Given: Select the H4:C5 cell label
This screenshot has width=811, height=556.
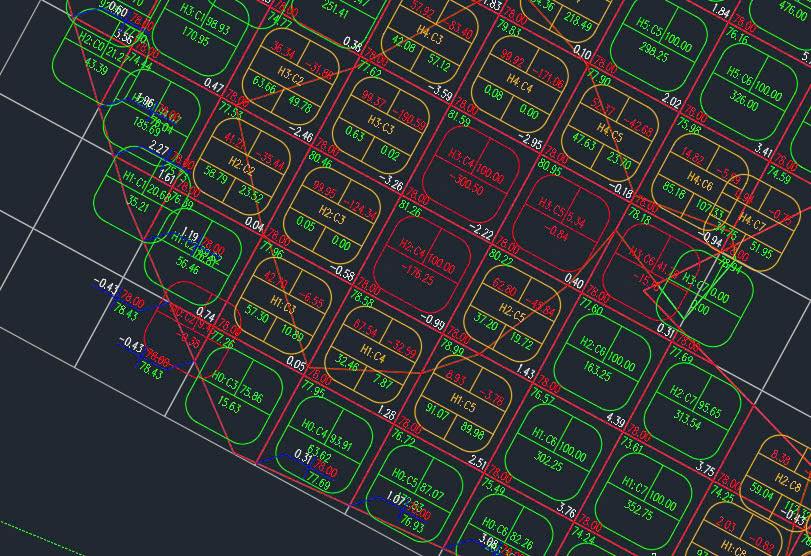Looking at the screenshot, I should [610, 132].
